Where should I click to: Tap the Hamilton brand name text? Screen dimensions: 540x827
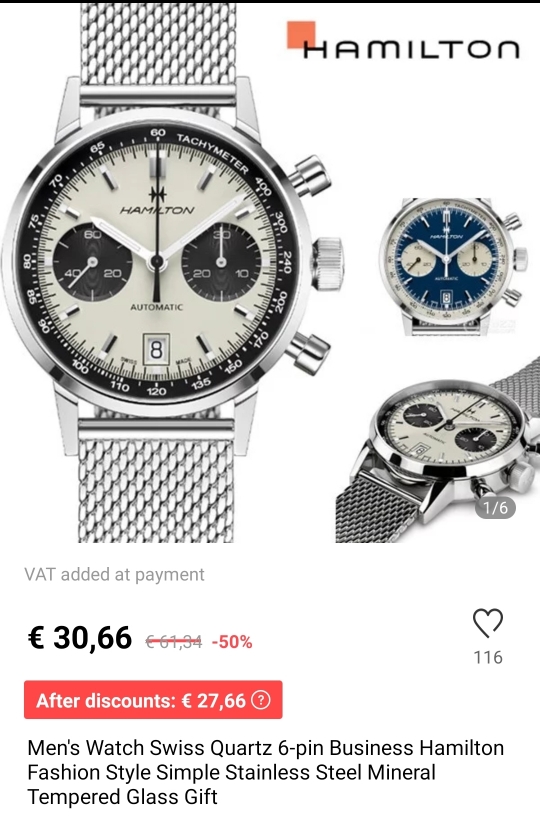(x=411, y=49)
